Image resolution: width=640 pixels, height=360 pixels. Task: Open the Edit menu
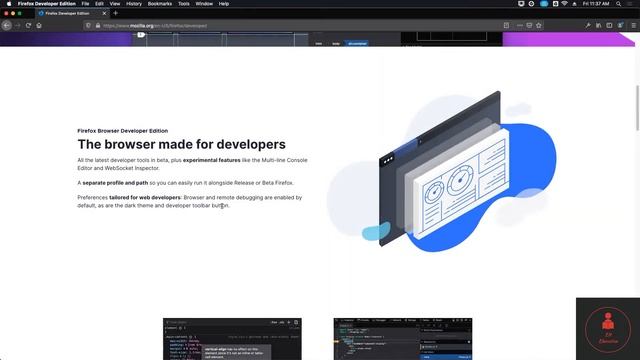(99, 4)
